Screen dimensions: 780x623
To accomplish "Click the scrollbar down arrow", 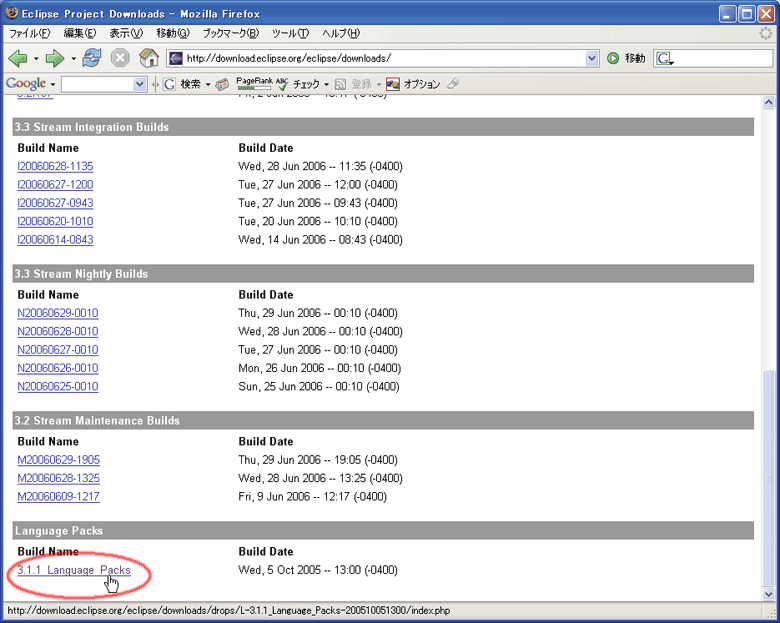I will tap(769, 594).
